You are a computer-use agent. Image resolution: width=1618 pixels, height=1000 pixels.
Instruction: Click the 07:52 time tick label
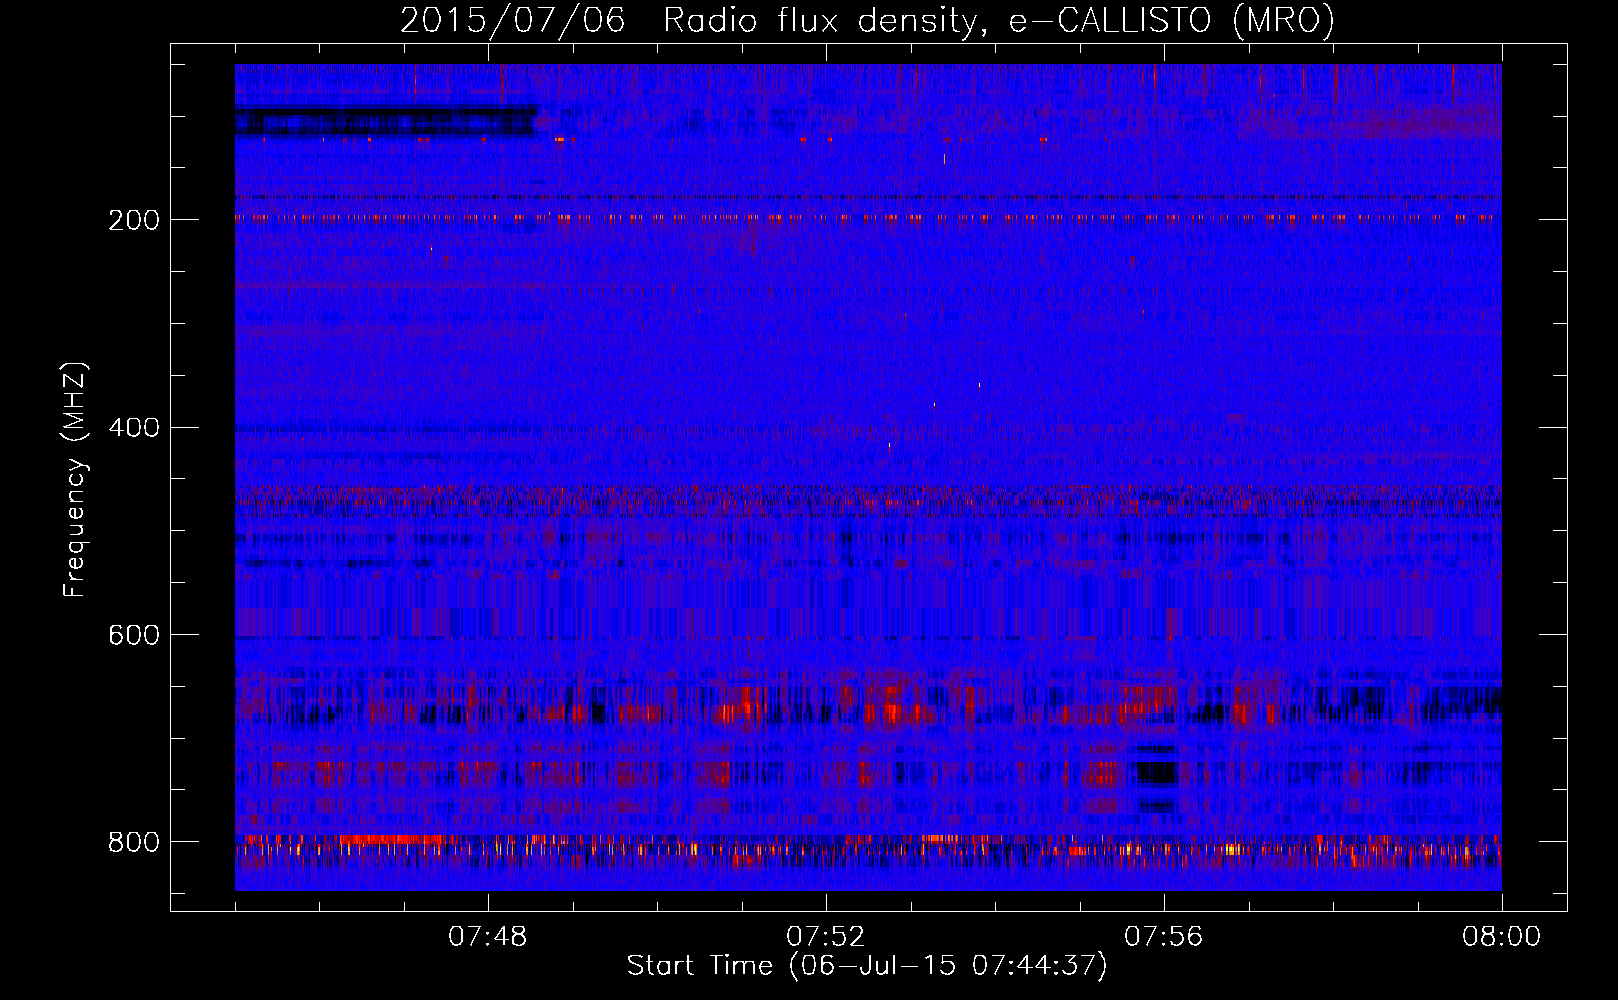pyautogui.click(x=826, y=937)
